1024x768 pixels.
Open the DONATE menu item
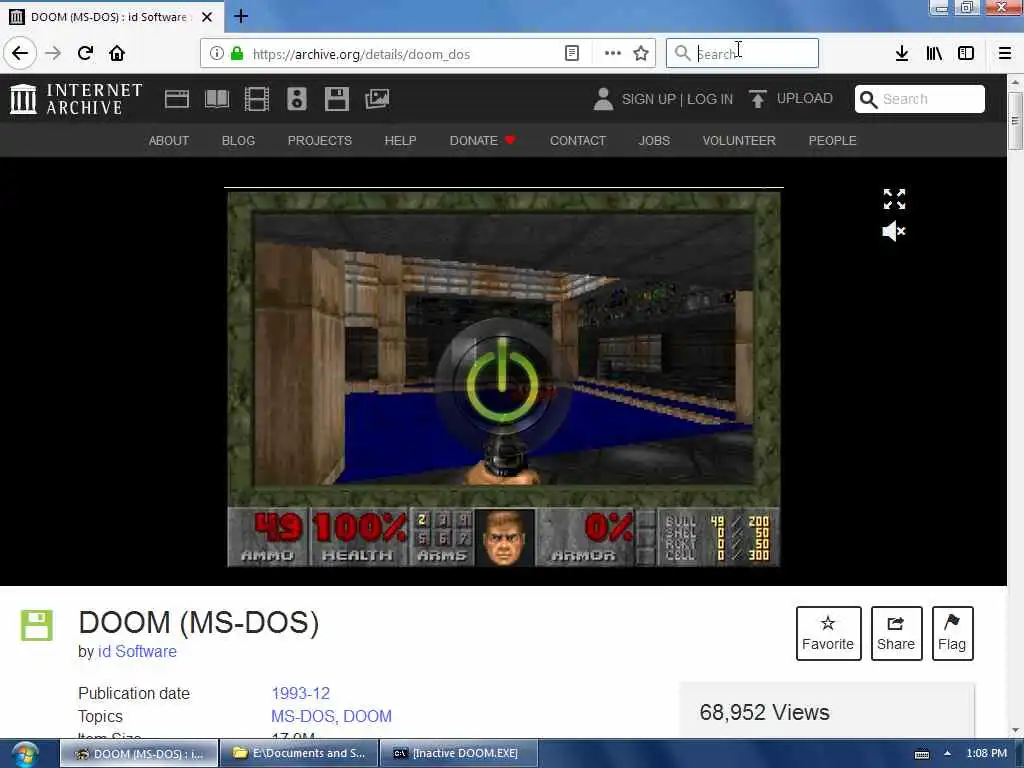coord(482,140)
